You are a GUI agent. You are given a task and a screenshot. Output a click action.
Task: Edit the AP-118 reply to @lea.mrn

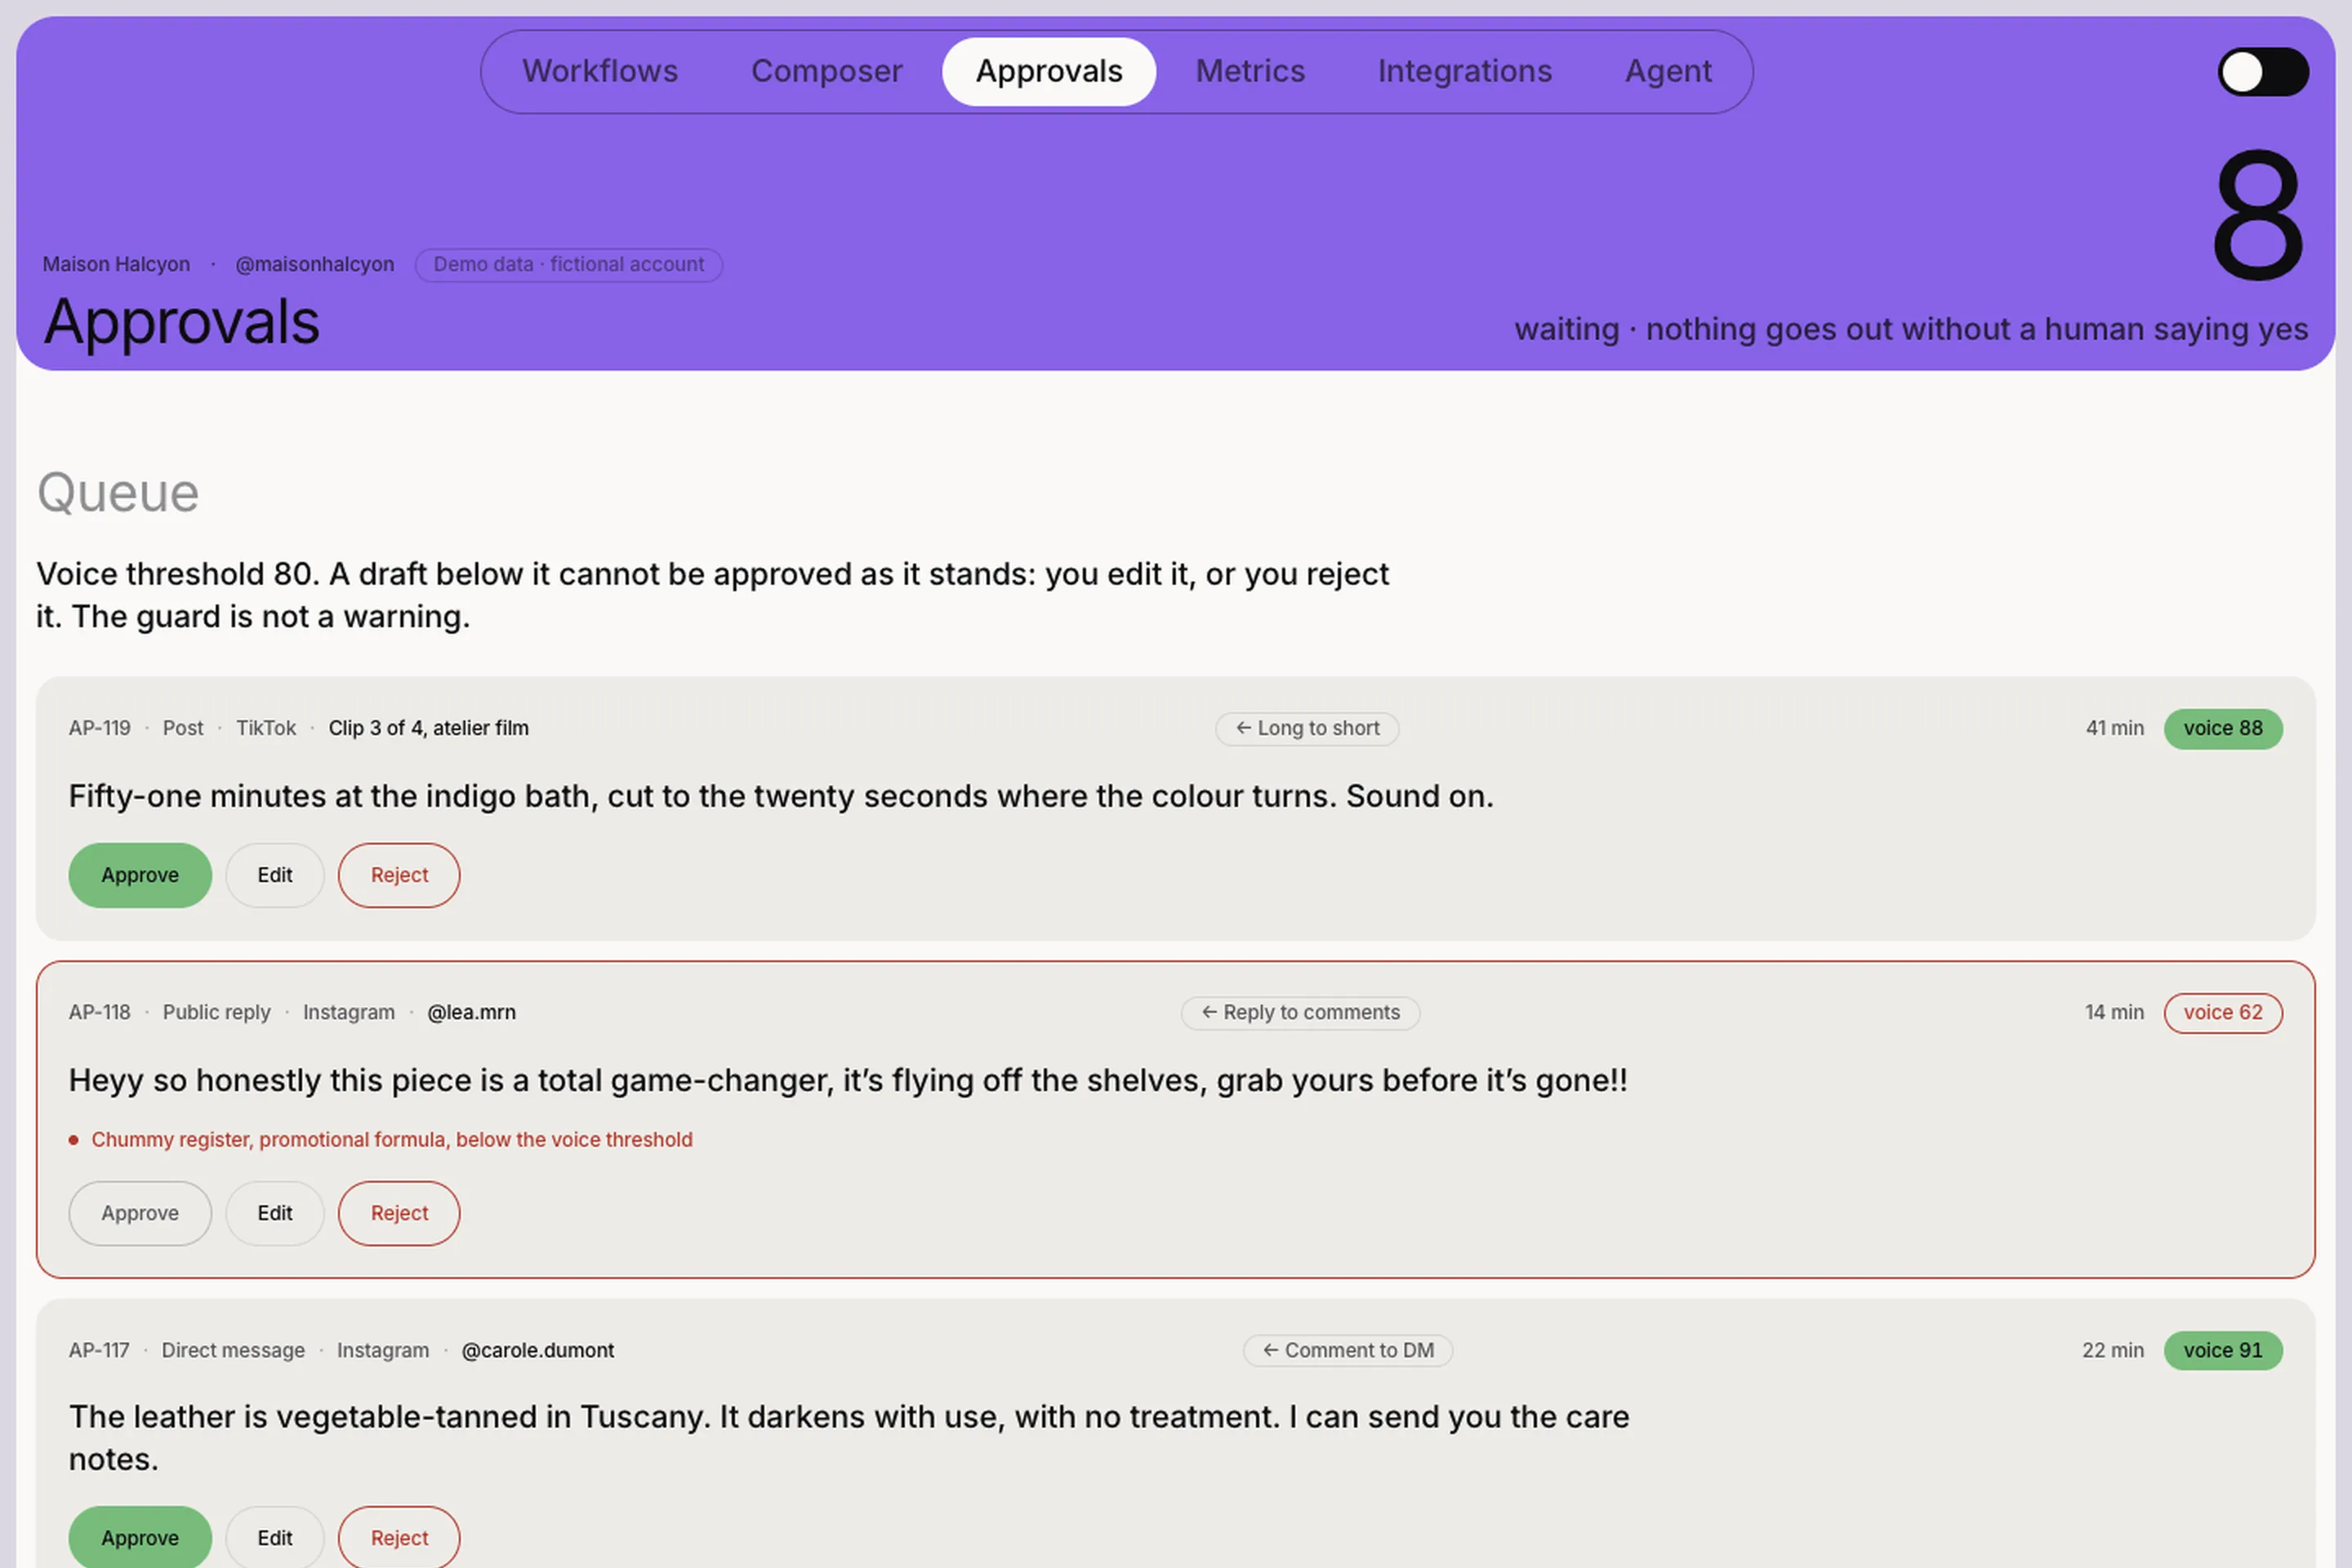pyautogui.click(x=275, y=1213)
